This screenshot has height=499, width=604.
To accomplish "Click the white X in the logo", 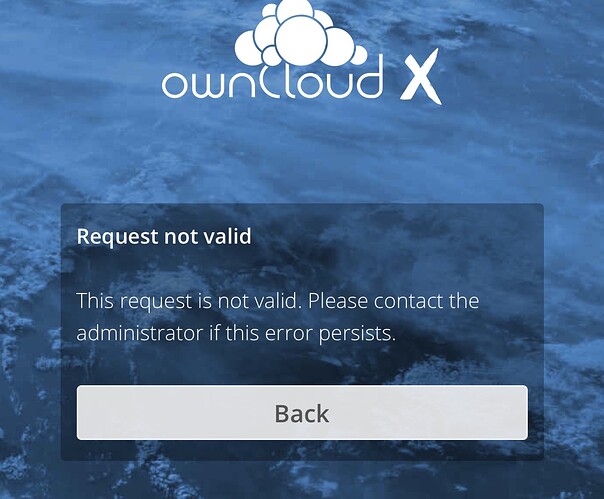I will coord(420,77).
